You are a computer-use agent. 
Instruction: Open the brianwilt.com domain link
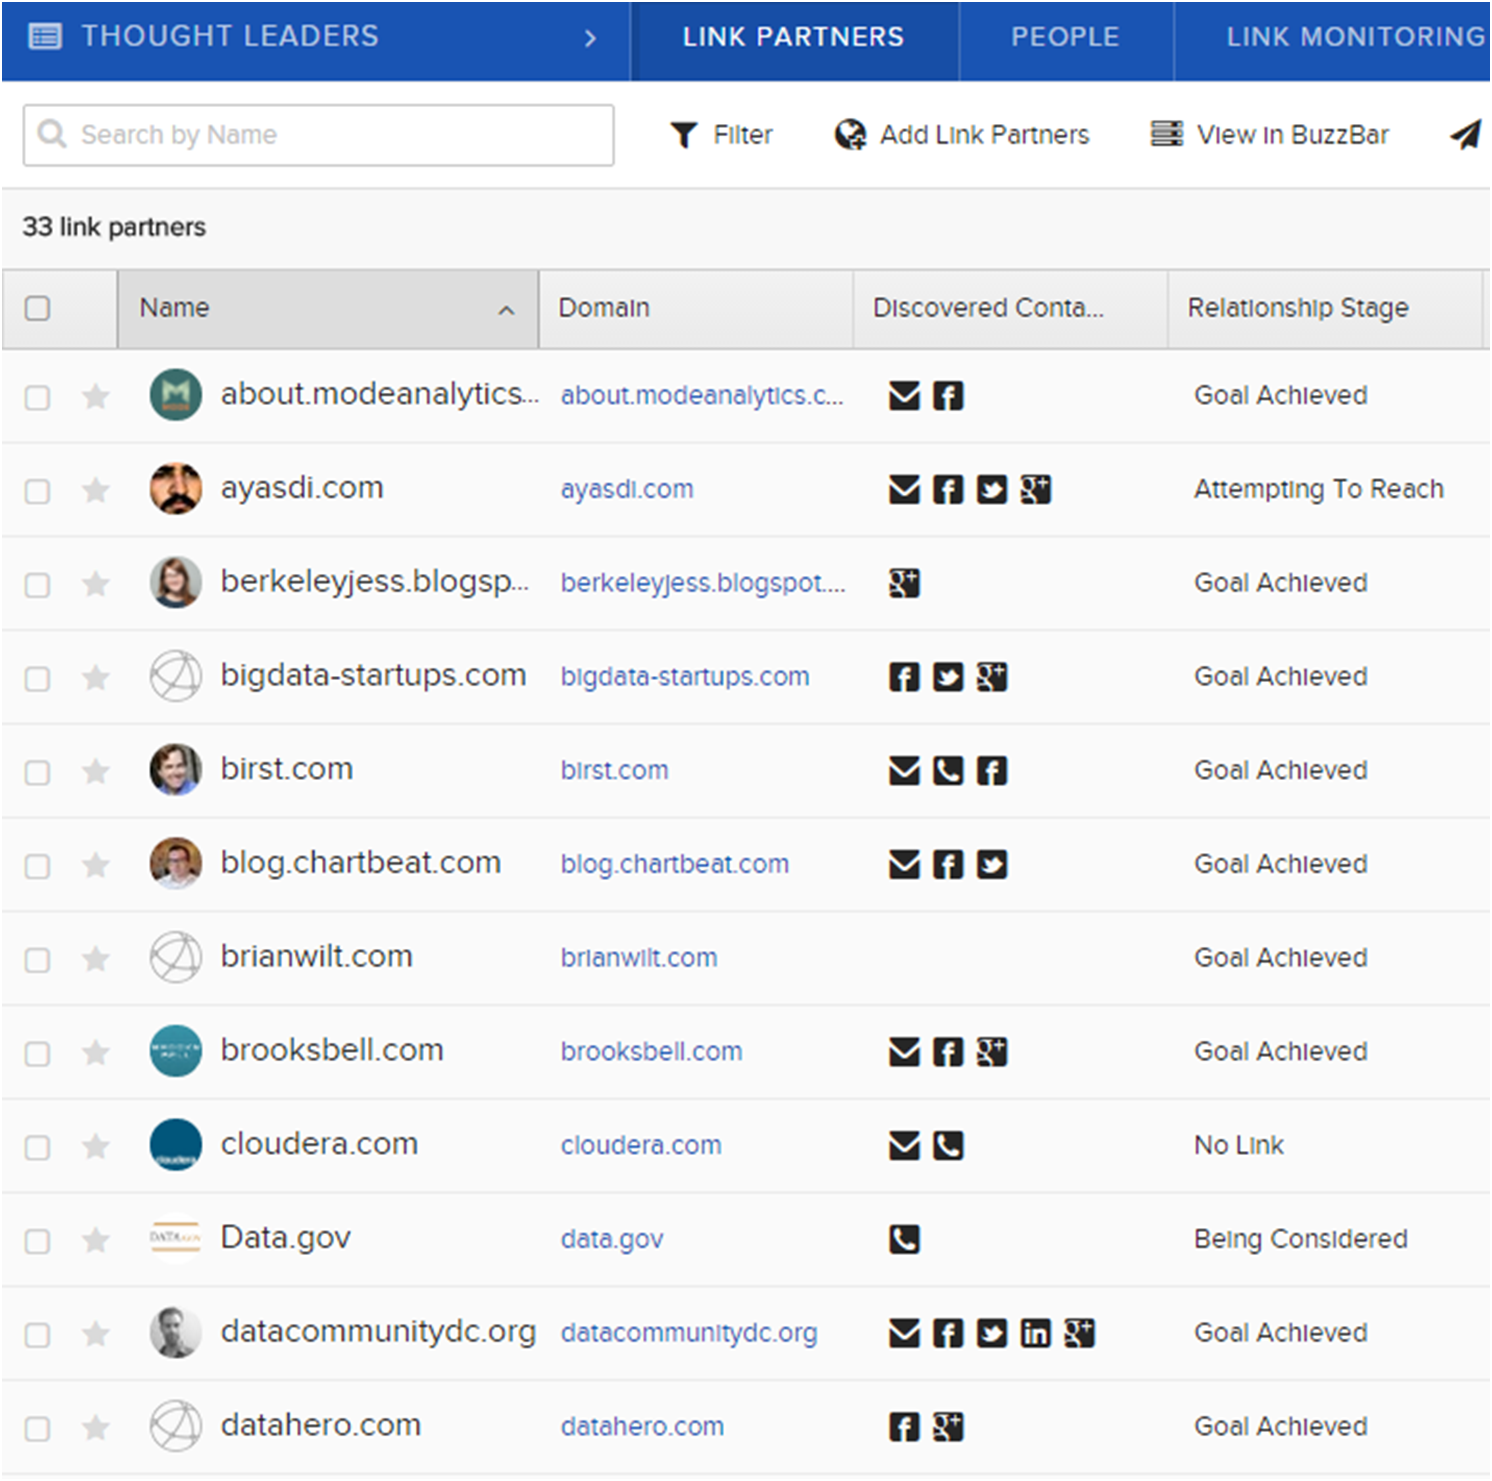coord(639,958)
